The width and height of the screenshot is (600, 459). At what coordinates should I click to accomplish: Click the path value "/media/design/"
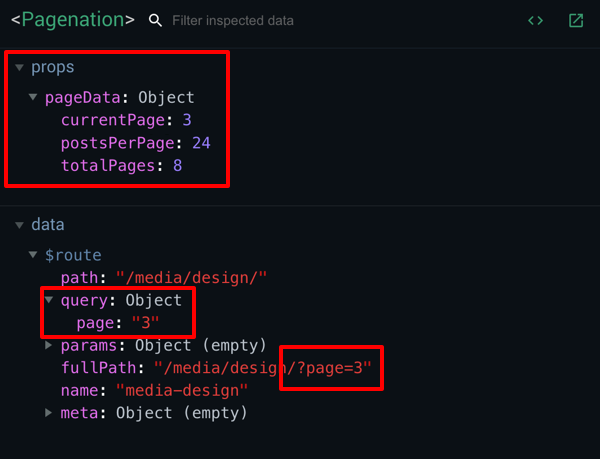click(191, 277)
